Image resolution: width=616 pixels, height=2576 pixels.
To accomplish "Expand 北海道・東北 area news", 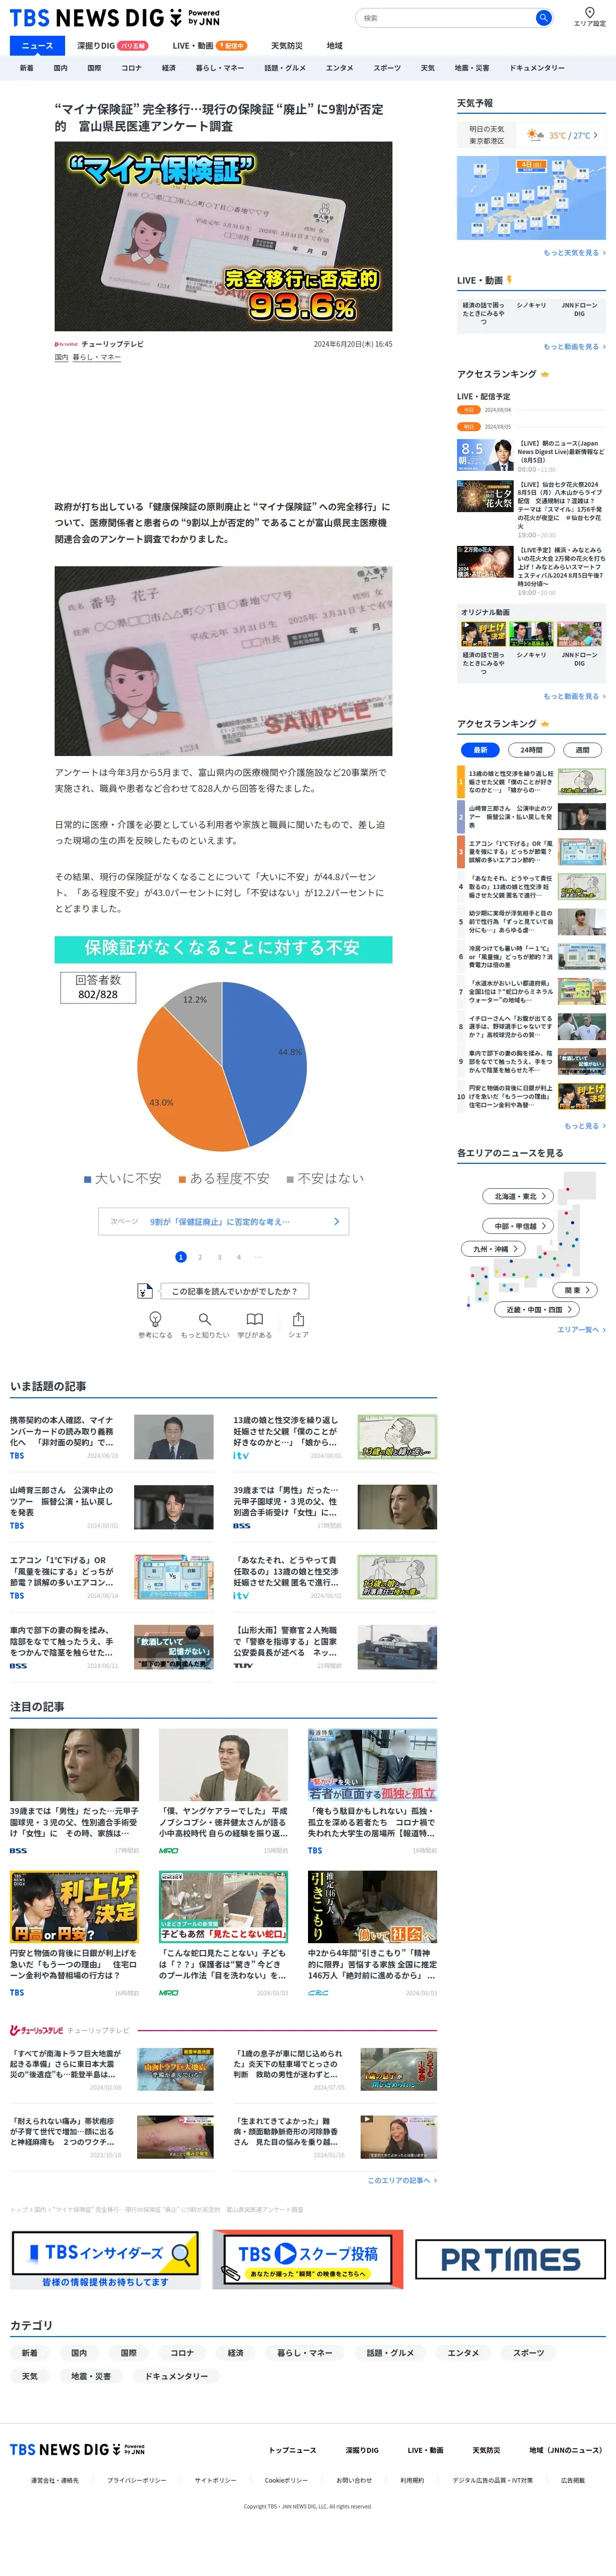I will point(518,1196).
